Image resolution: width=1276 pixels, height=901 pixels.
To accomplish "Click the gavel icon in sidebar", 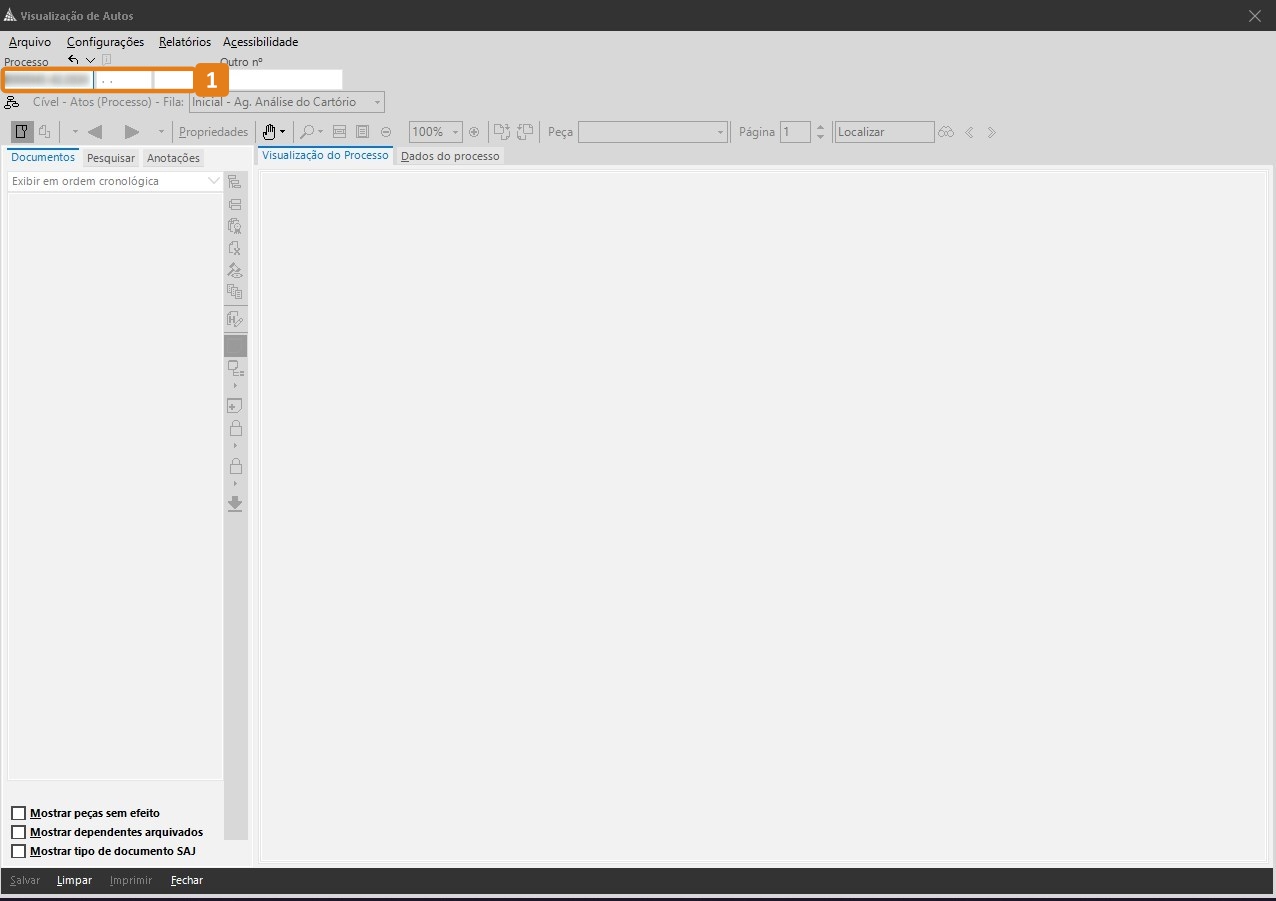I will pyautogui.click(x=235, y=270).
